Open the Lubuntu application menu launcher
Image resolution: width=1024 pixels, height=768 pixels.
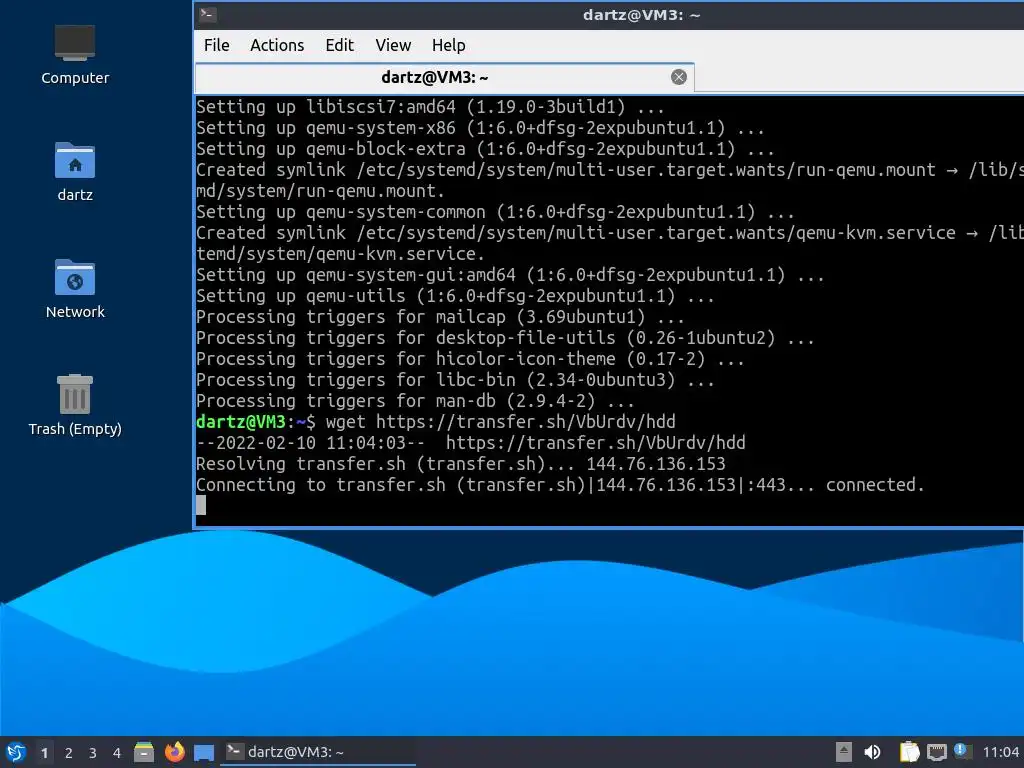click(x=16, y=752)
